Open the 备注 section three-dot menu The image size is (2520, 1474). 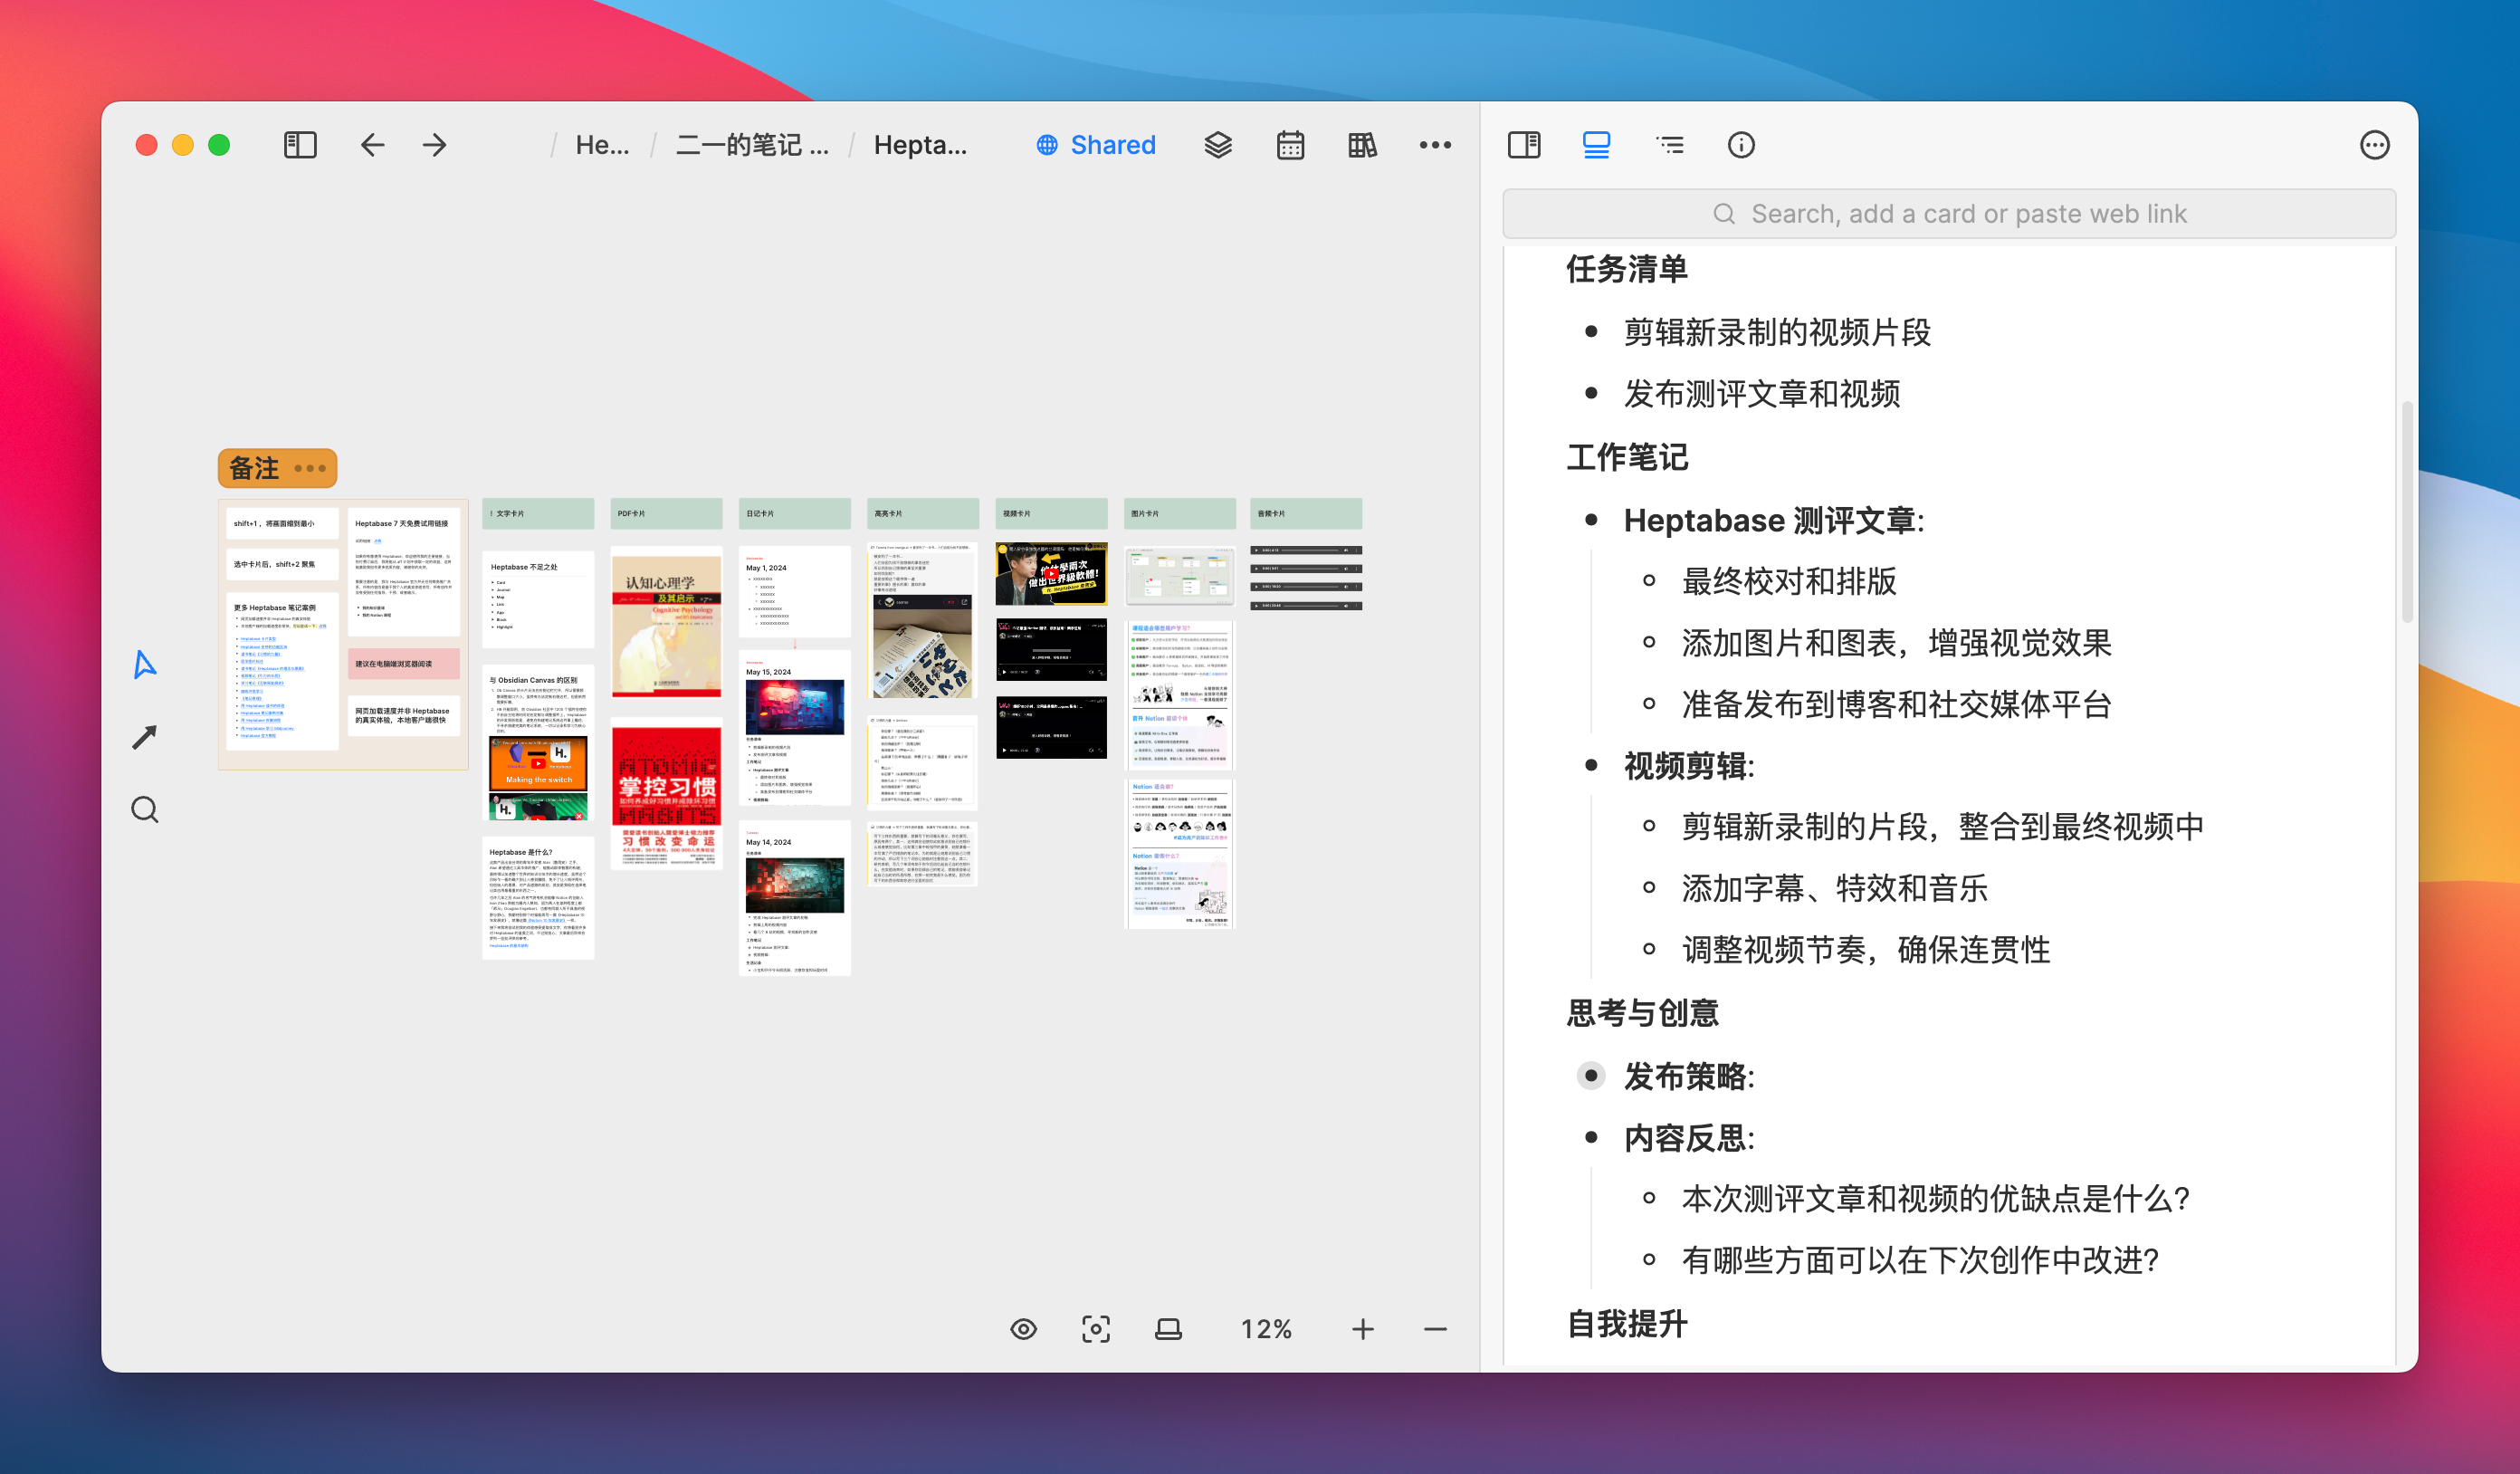coord(310,468)
